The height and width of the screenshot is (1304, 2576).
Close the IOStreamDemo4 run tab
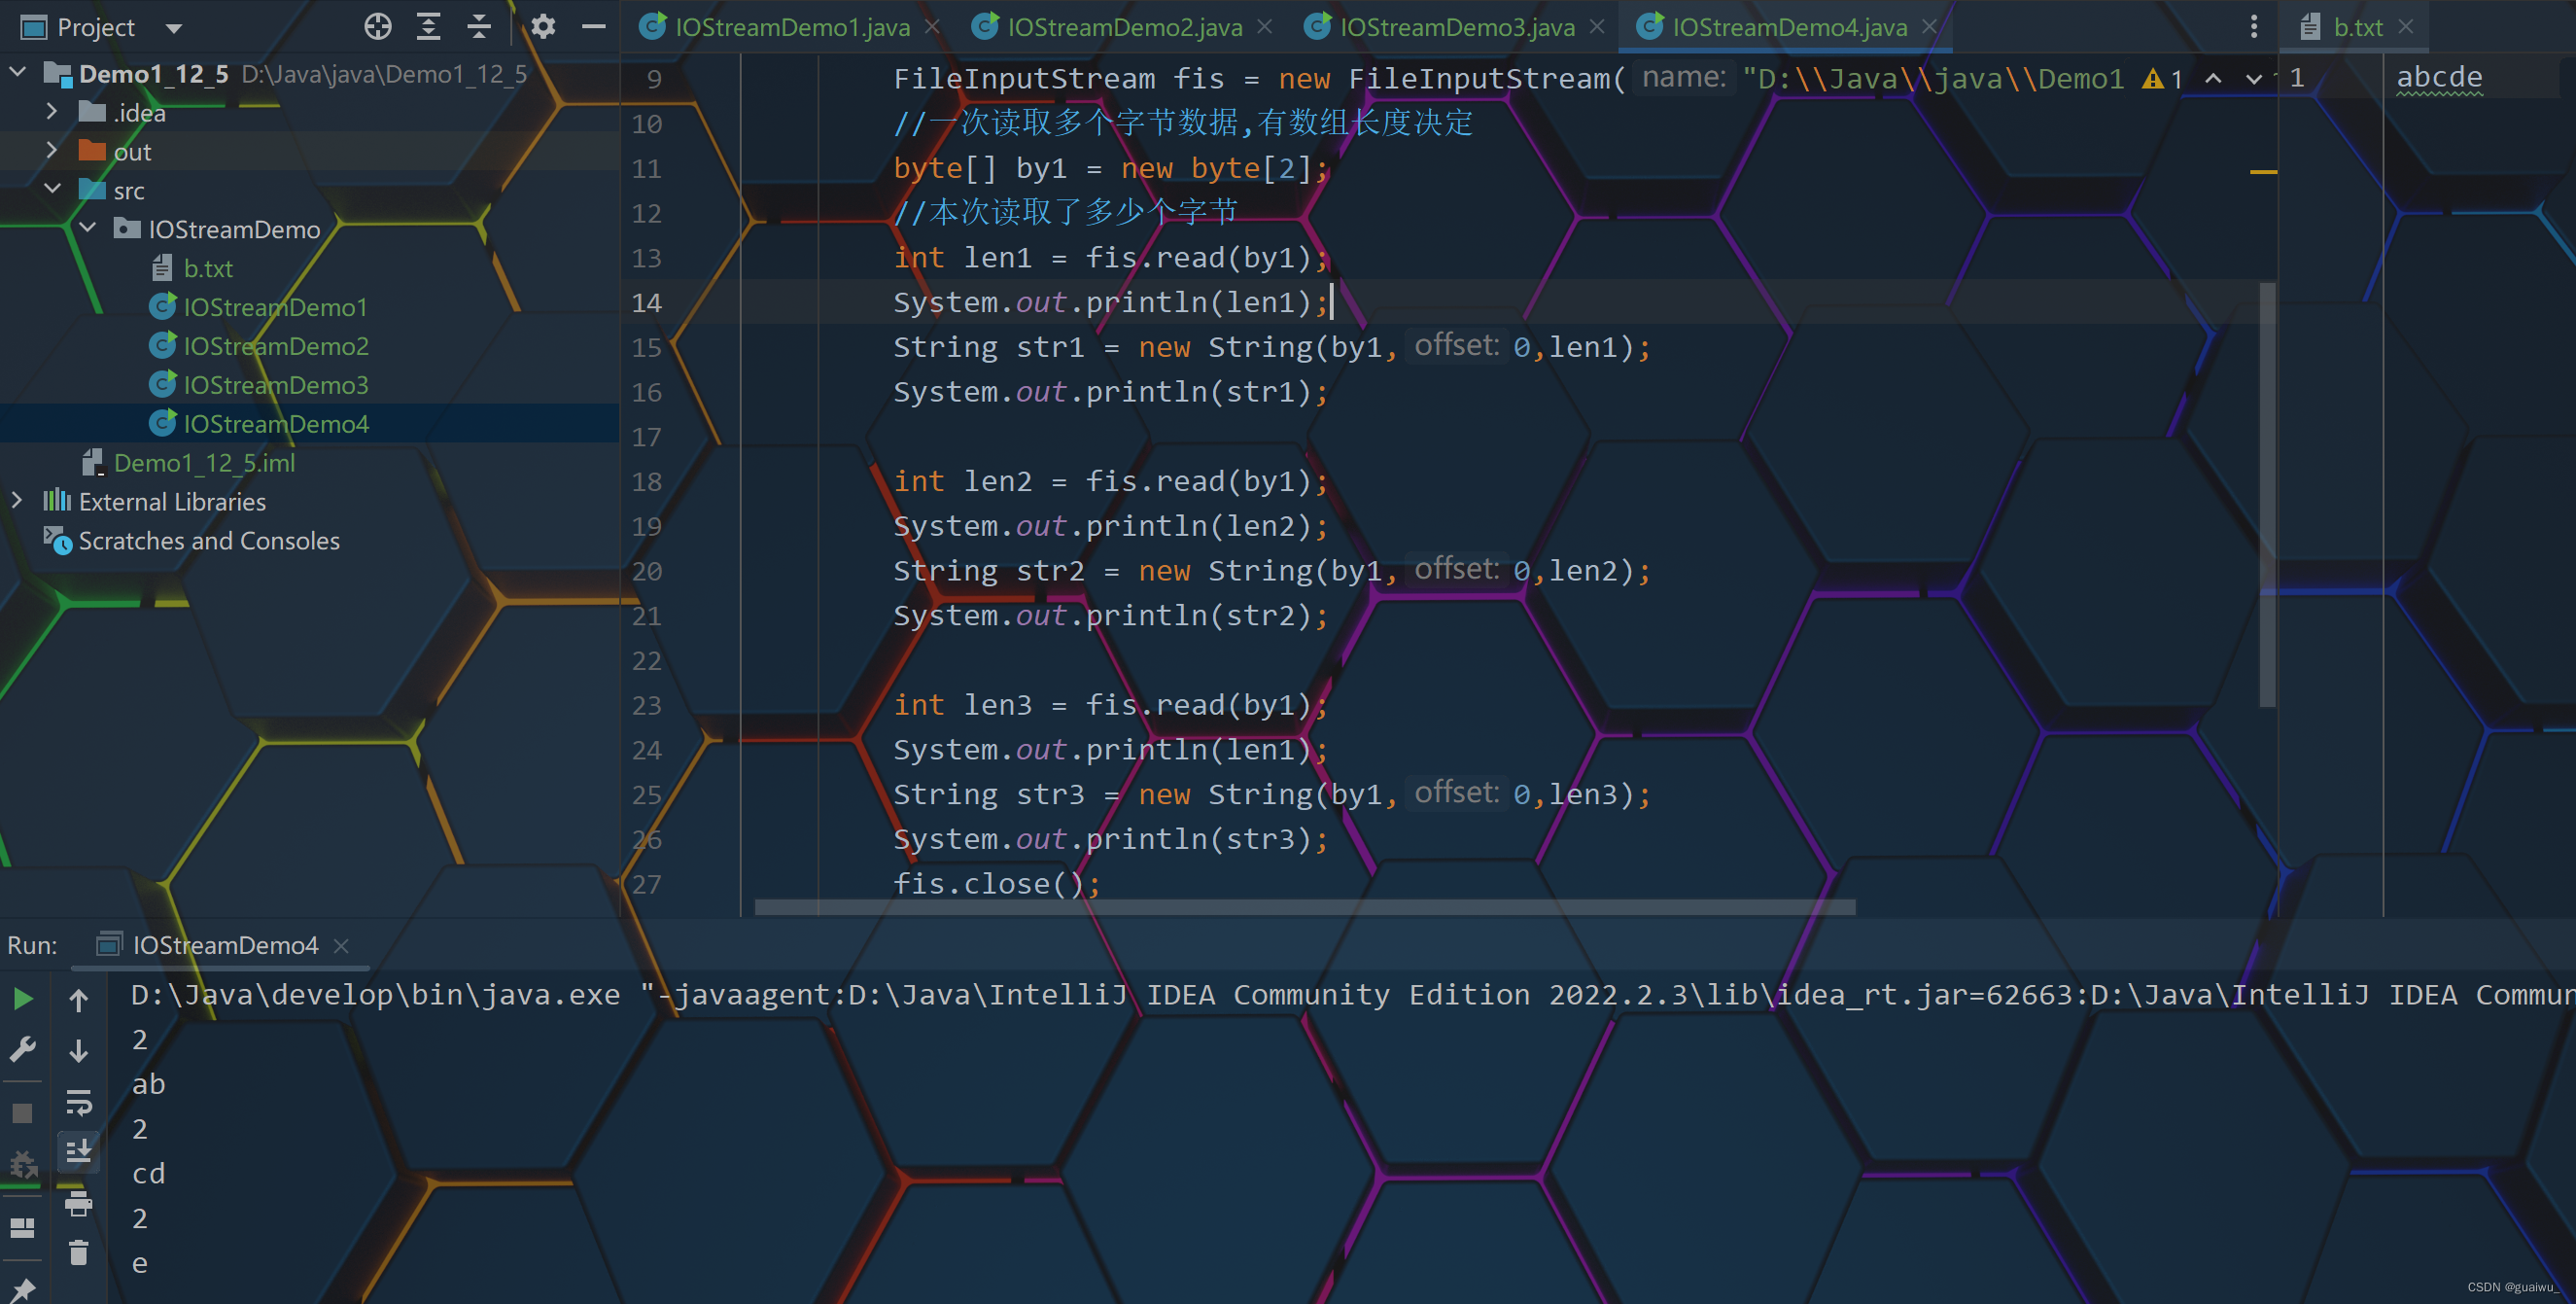point(341,945)
